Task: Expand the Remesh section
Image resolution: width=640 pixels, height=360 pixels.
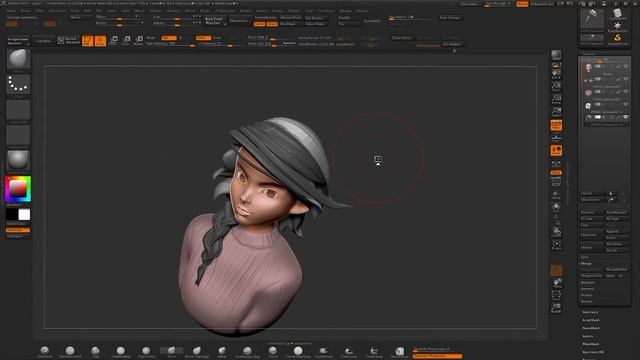Action: pyautogui.click(x=587, y=289)
